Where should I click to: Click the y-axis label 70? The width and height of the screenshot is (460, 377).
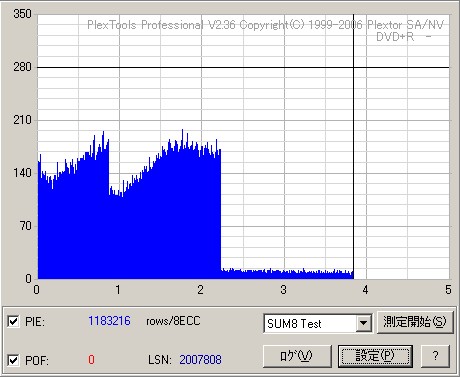coord(26,226)
